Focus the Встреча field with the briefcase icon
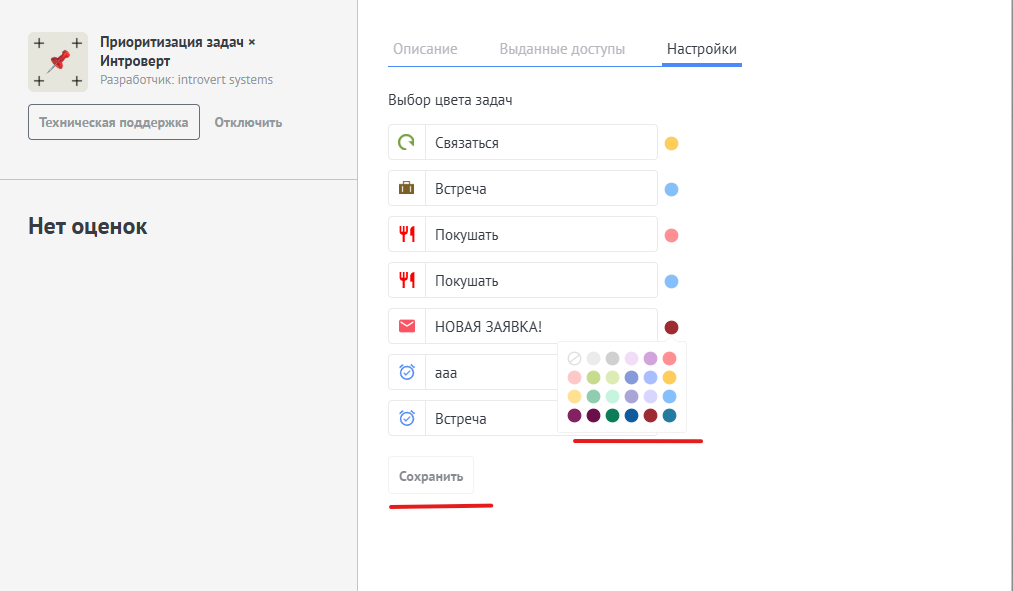The width and height of the screenshot is (1013, 591). [541, 188]
